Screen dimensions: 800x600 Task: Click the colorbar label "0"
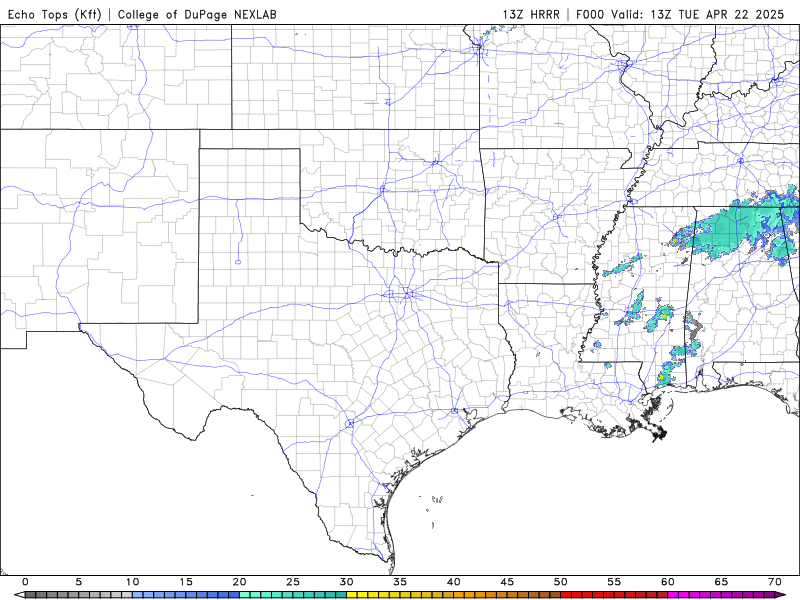click(25, 582)
